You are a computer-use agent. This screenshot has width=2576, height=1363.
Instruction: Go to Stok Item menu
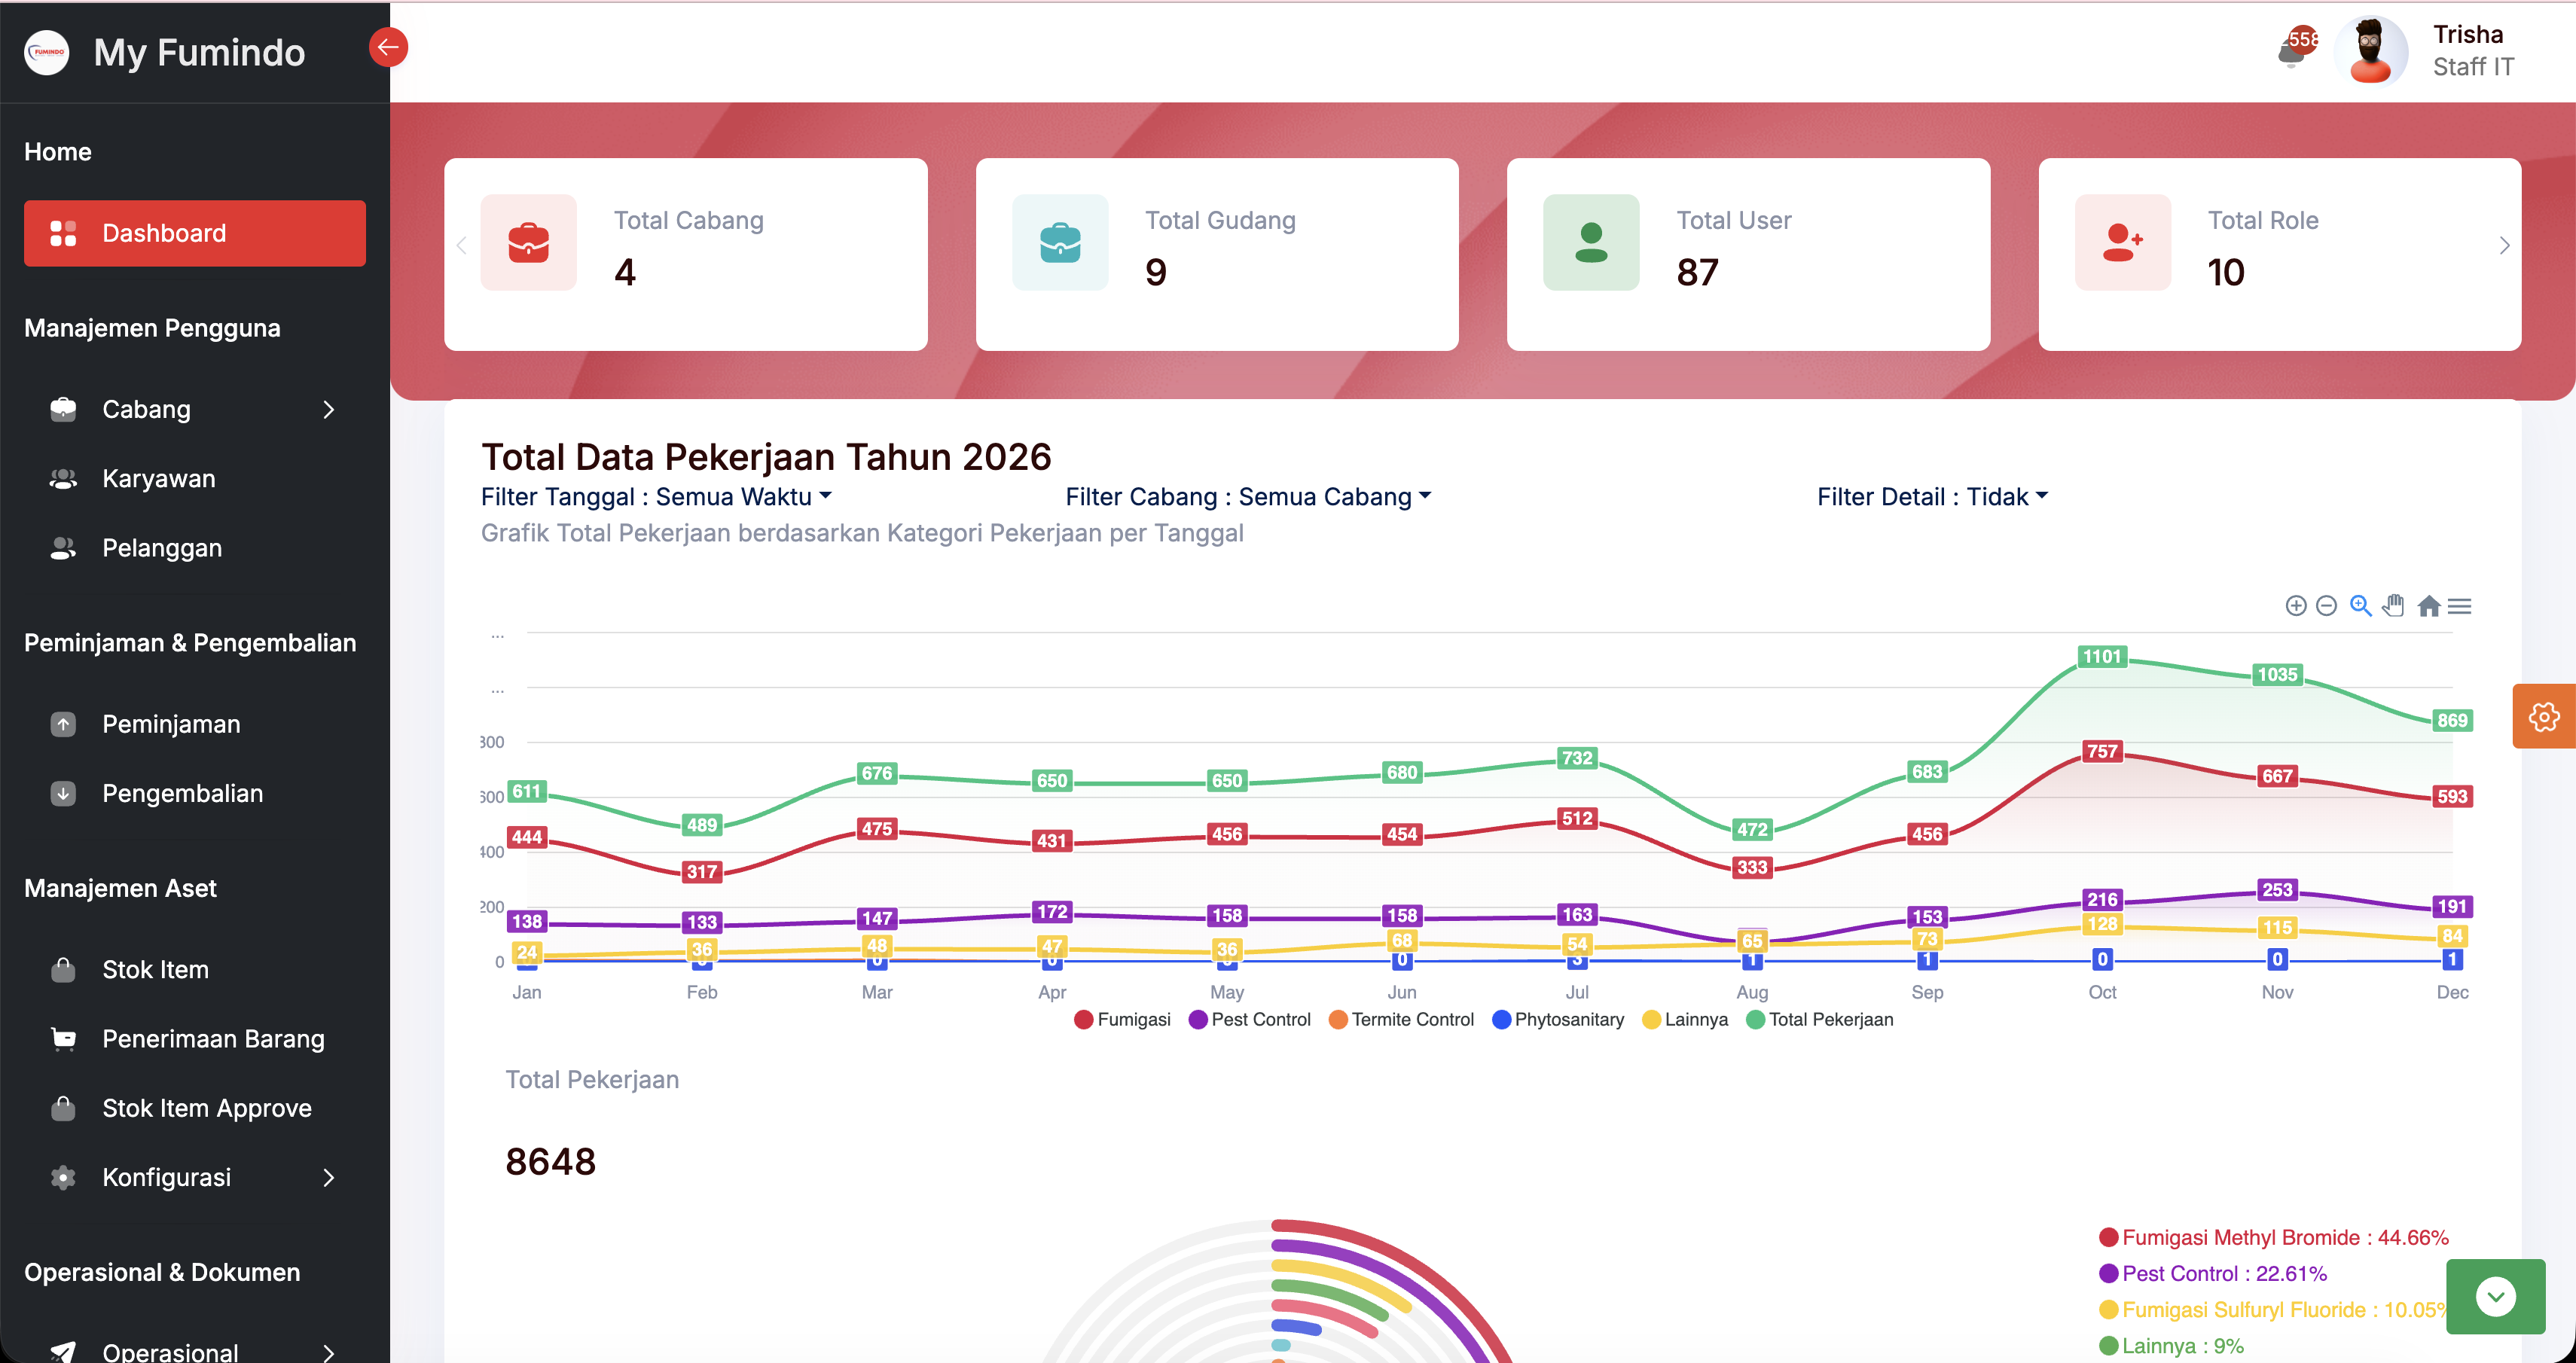(155, 969)
